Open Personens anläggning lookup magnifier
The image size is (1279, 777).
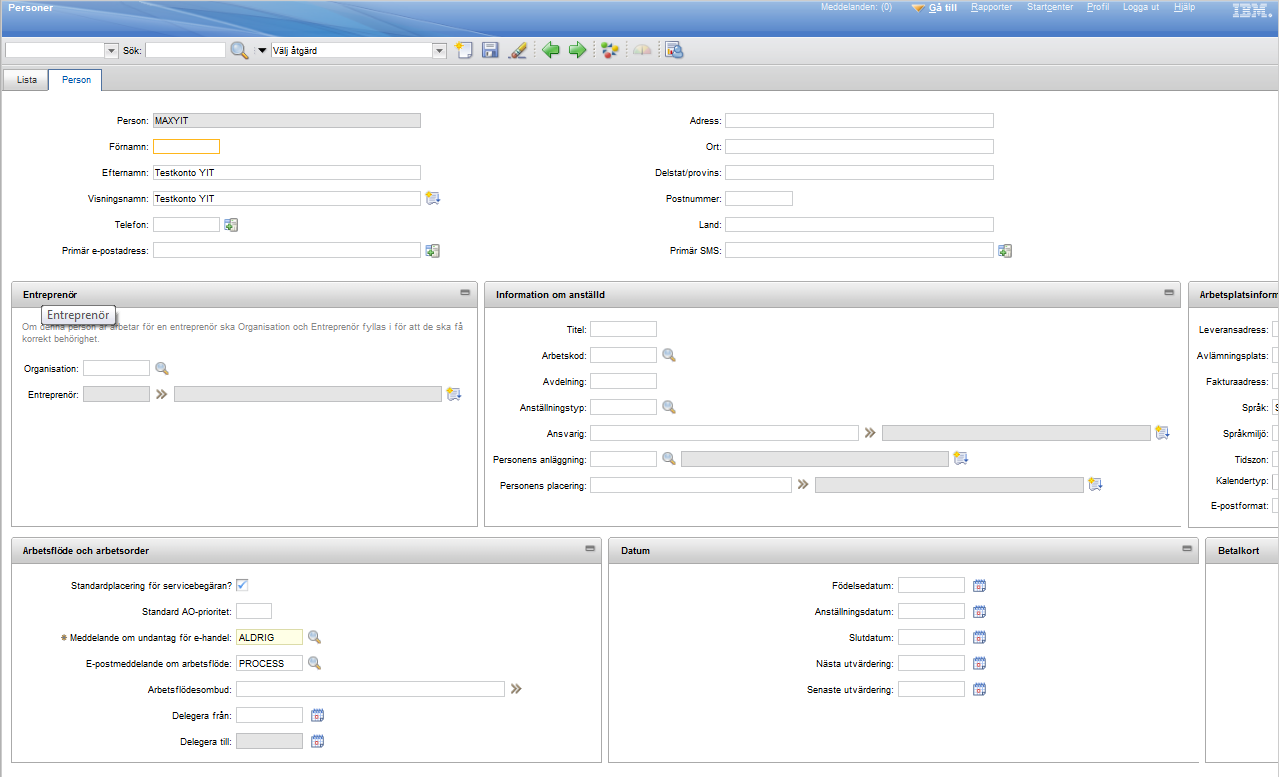[669, 459]
